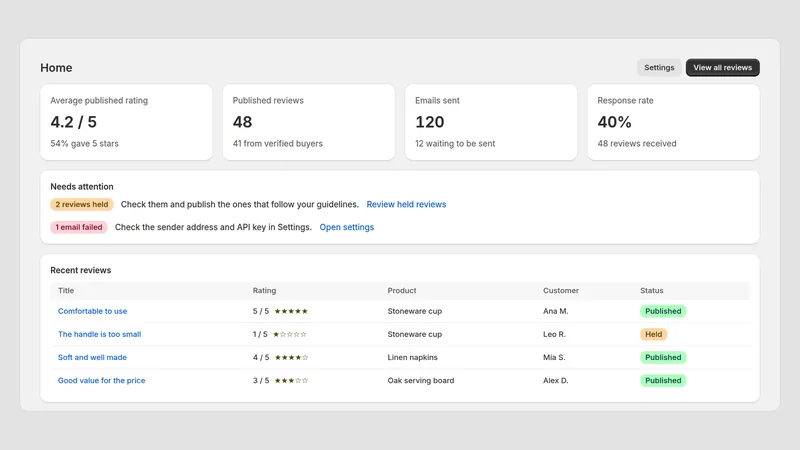800x450 pixels.
Task: Click the one-star rating for Leo R.
Action: coord(290,334)
